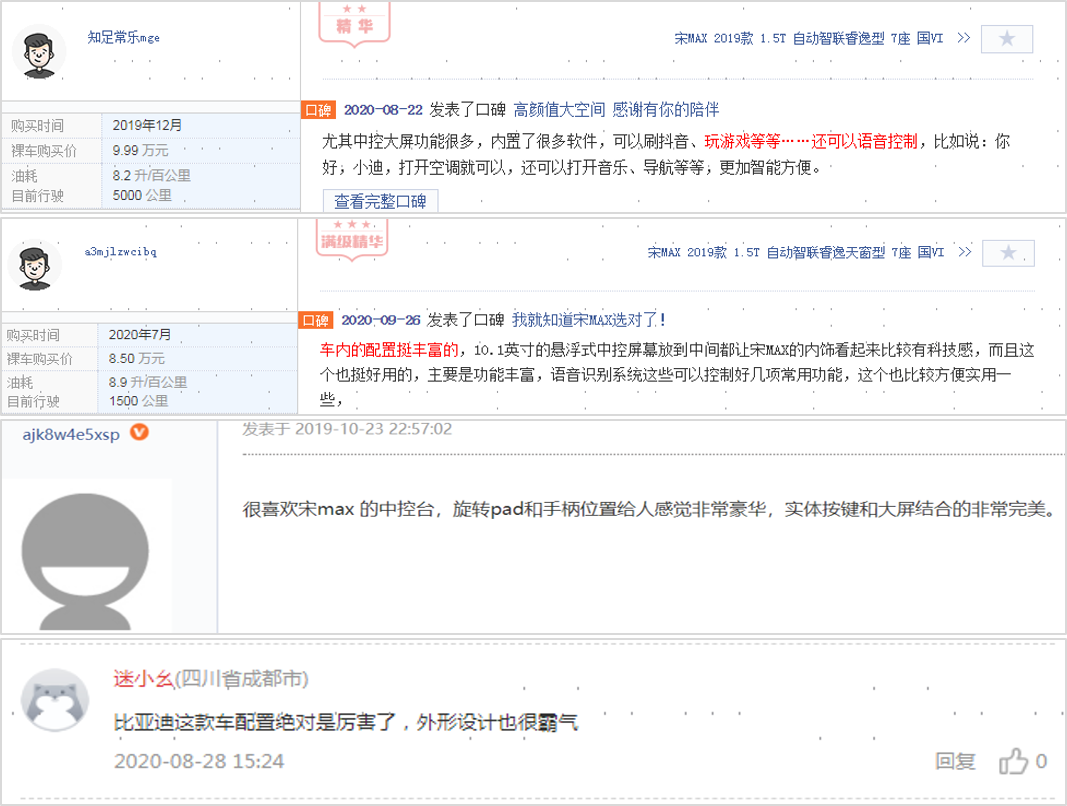Click the star favorite icon on second review
Image resolution: width=1067 pixels, height=806 pixels.
tap(1007, 253)
